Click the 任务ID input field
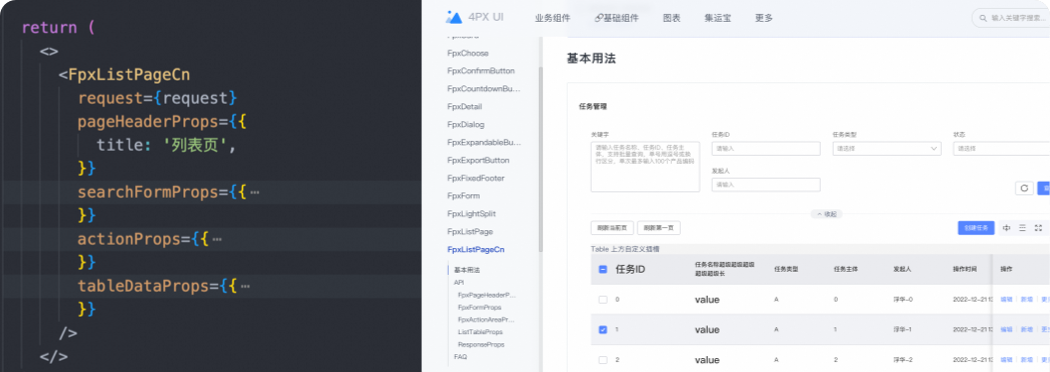Viewport: 1050px width, 372px height. 766,149
